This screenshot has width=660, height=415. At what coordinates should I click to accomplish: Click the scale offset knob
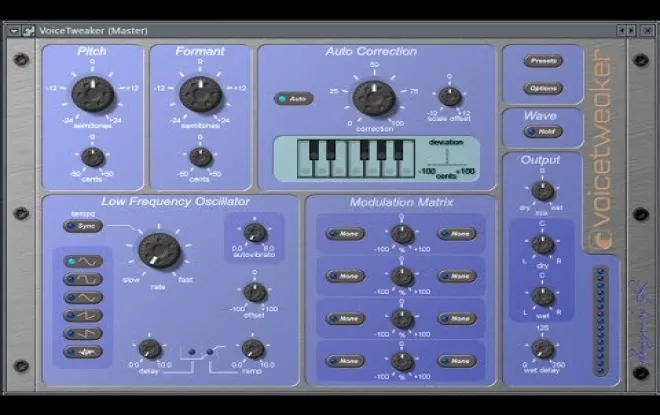pos(450,97)
